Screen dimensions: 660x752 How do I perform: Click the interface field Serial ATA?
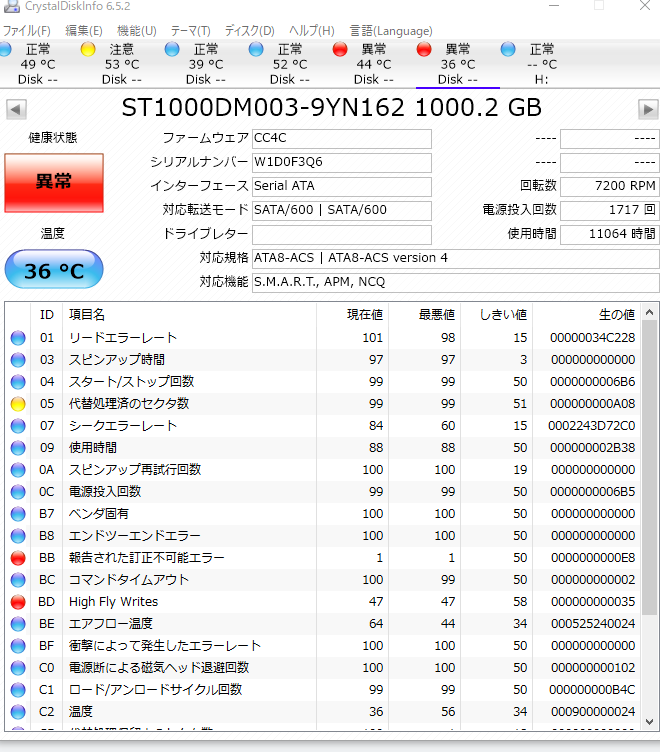(x=342, y=187)
